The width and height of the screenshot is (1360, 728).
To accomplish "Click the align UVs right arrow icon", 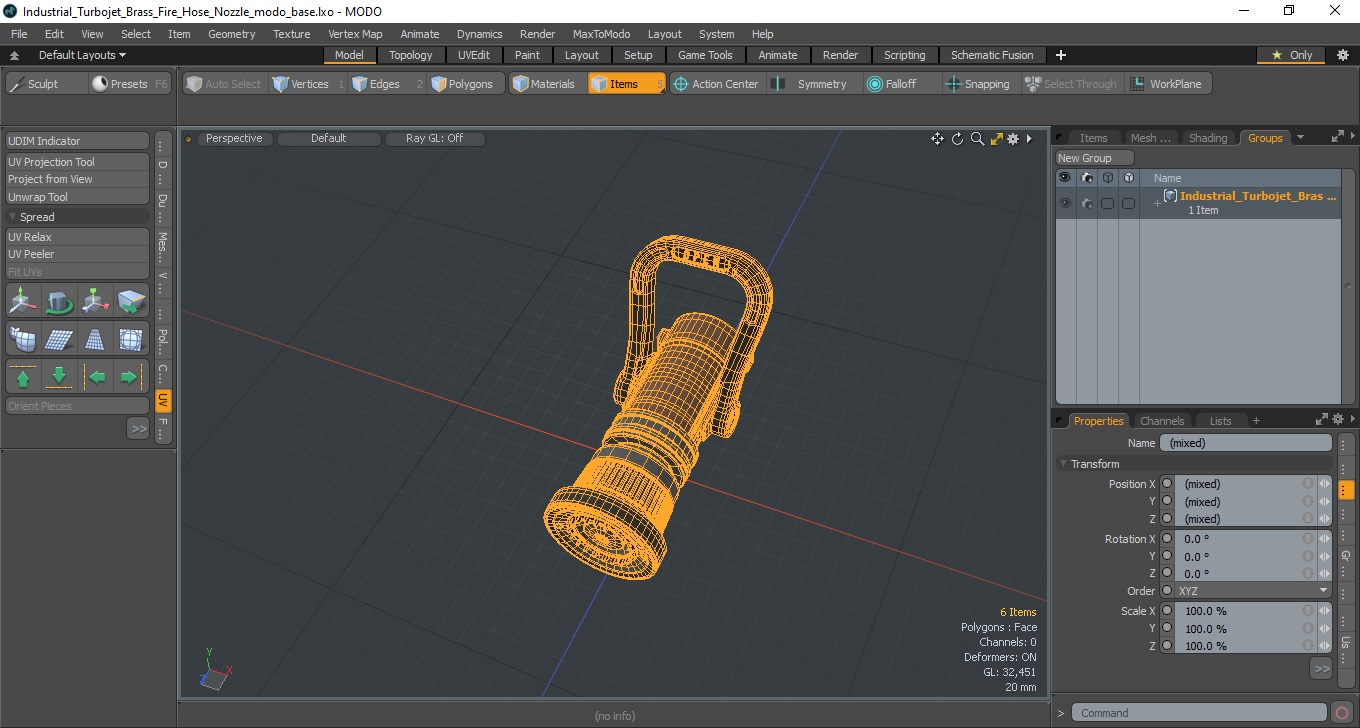I will point(130,377).
